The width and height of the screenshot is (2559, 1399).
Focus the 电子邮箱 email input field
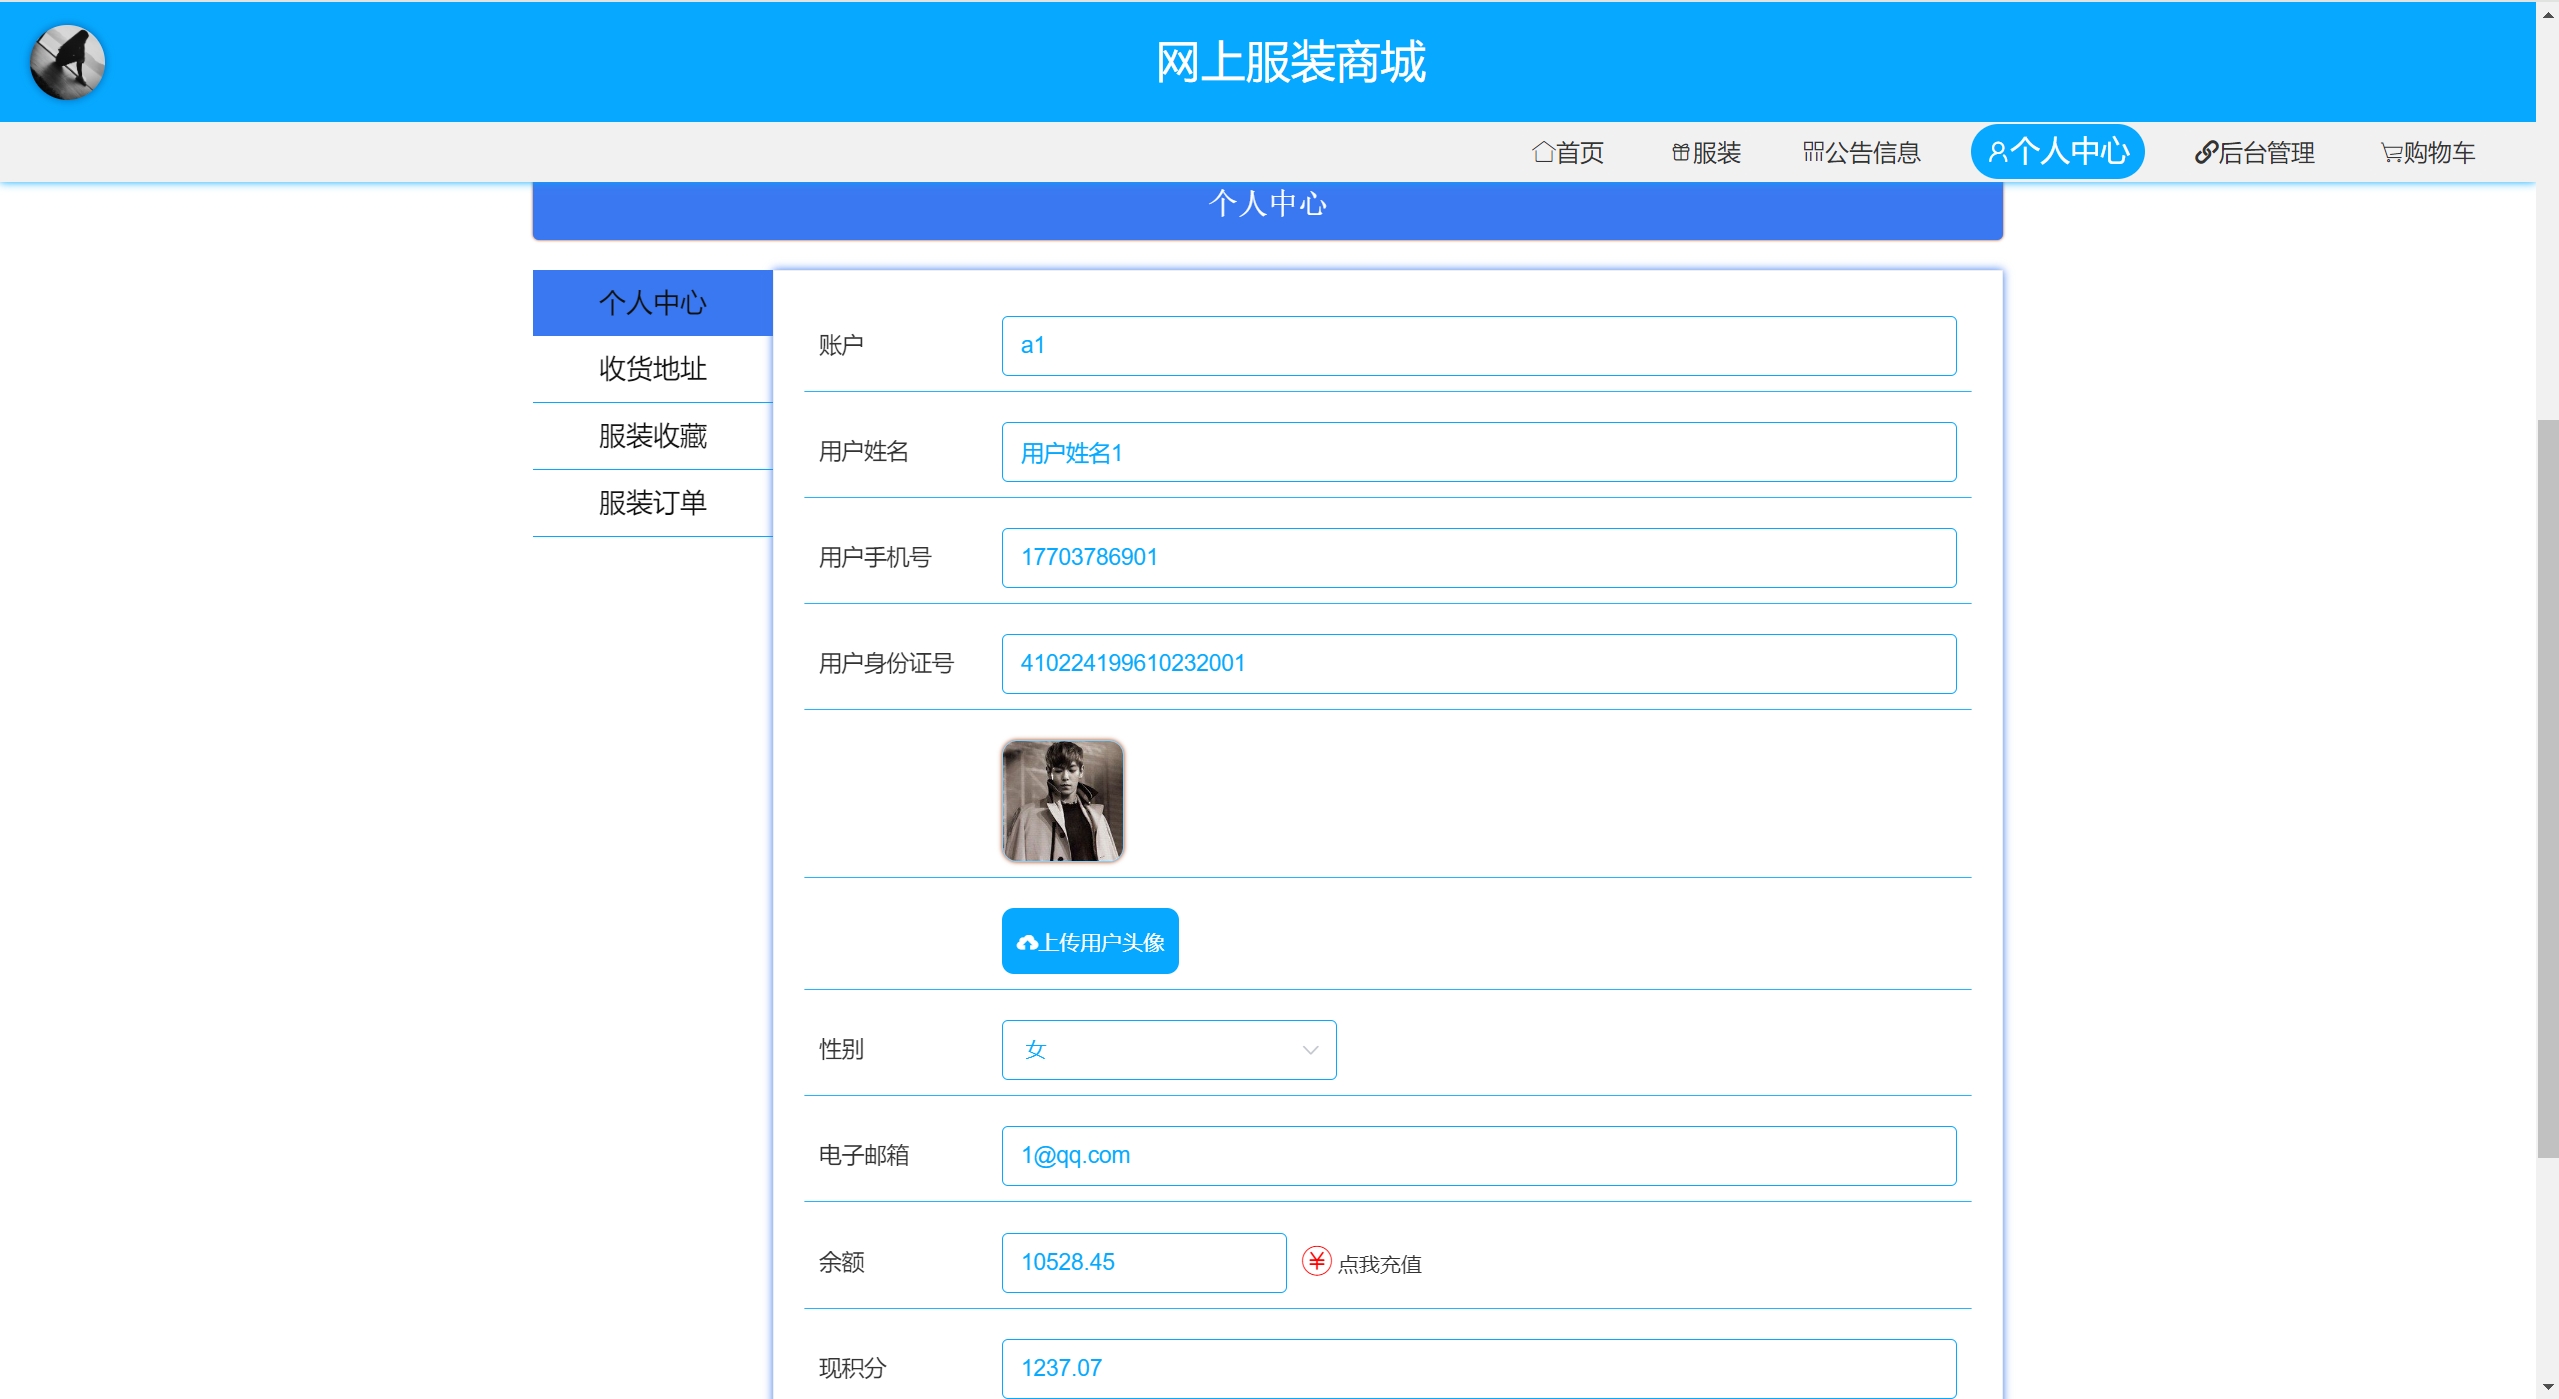[x=1478, y=1155]
